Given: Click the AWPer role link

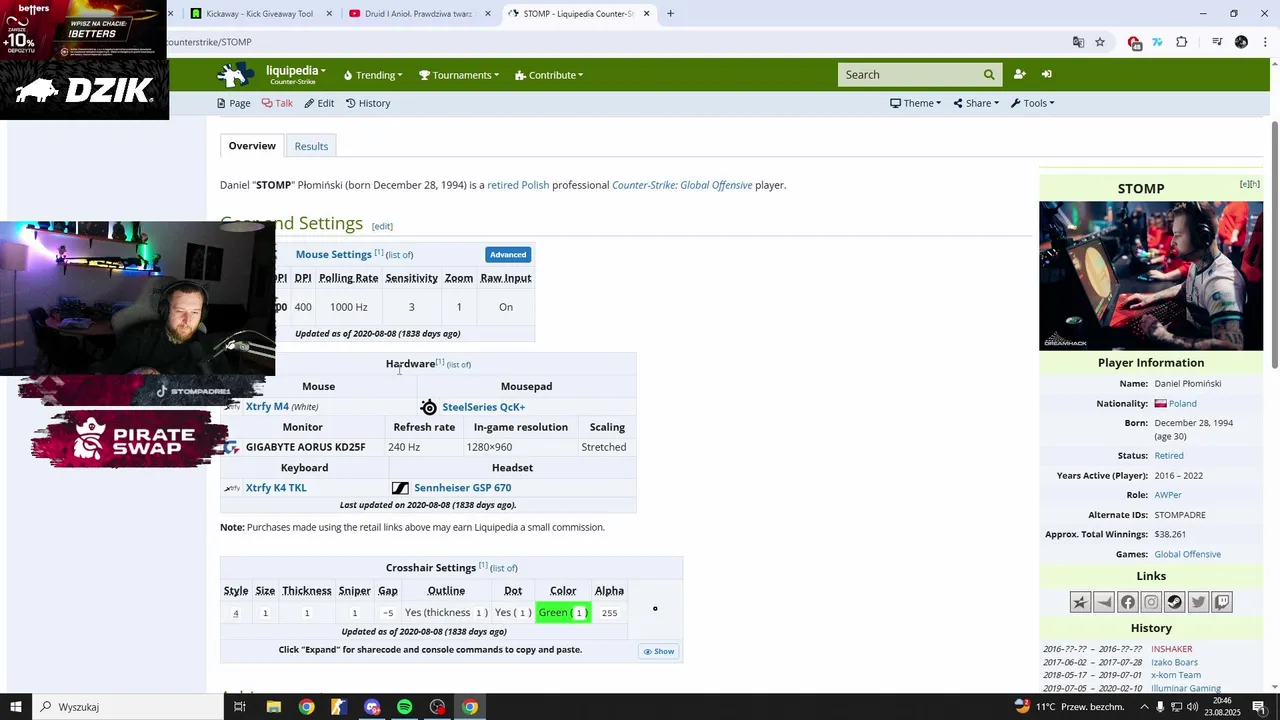Looking at the screenshot, I should point(1168,495).
